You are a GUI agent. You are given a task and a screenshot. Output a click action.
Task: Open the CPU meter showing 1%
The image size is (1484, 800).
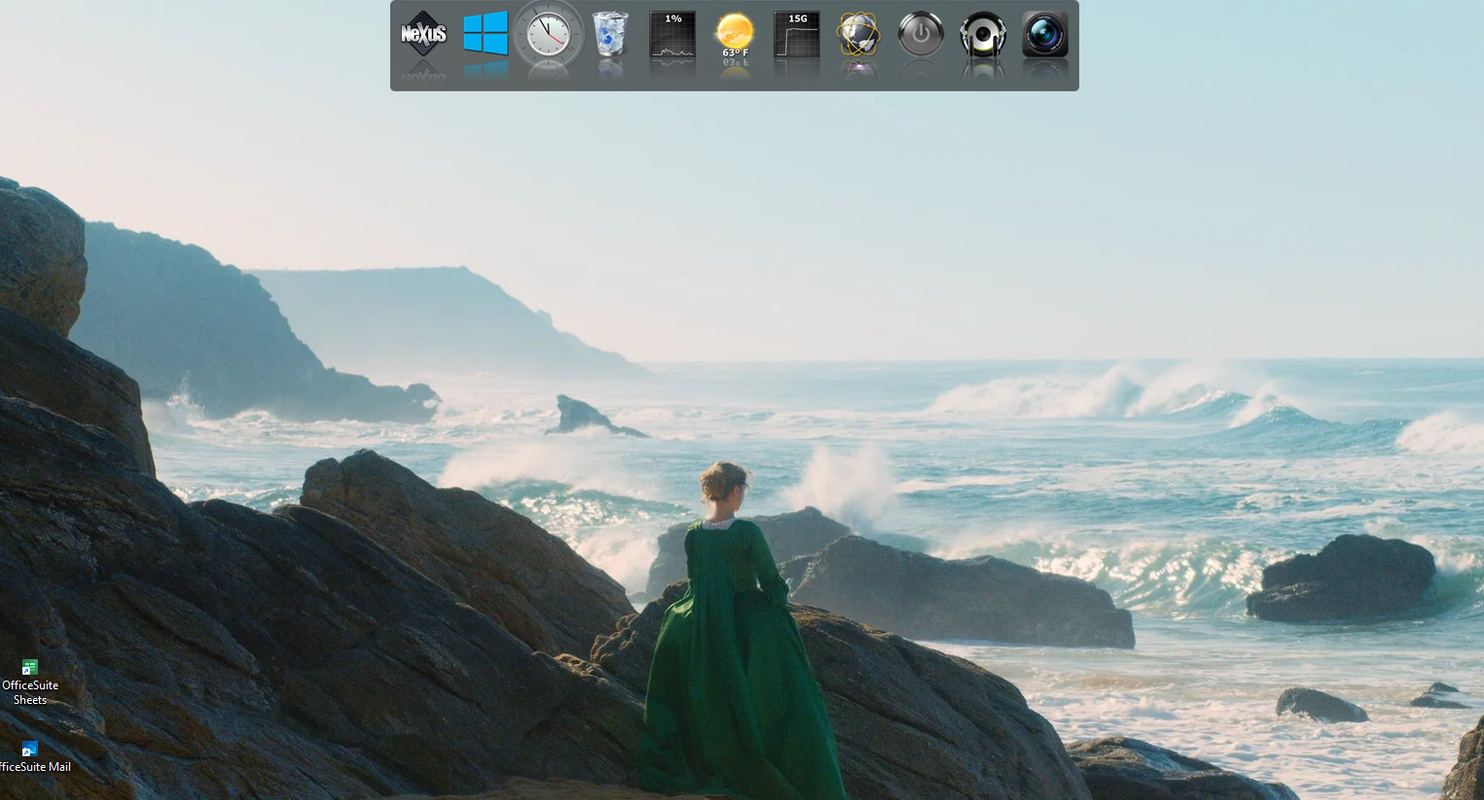pyautogui.click(x=672, y=34)
